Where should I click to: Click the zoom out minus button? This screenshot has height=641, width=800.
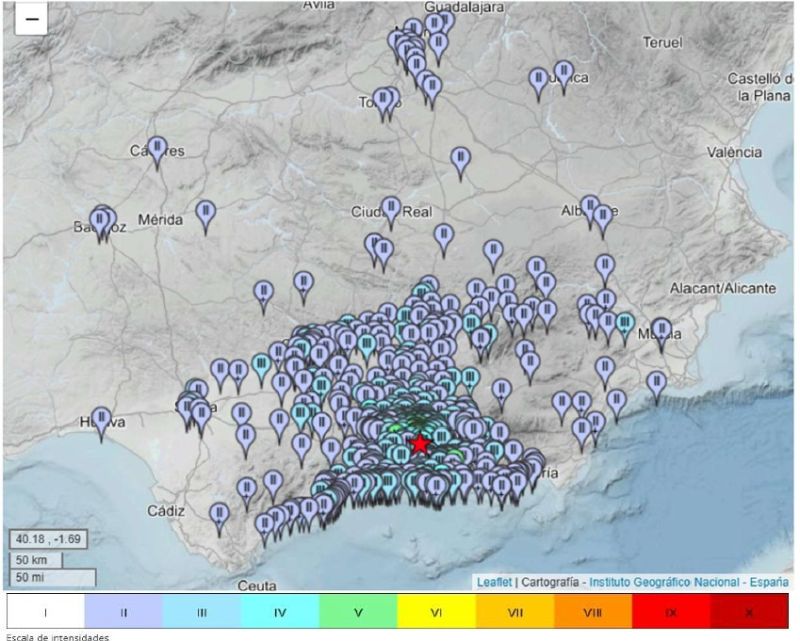31,19
